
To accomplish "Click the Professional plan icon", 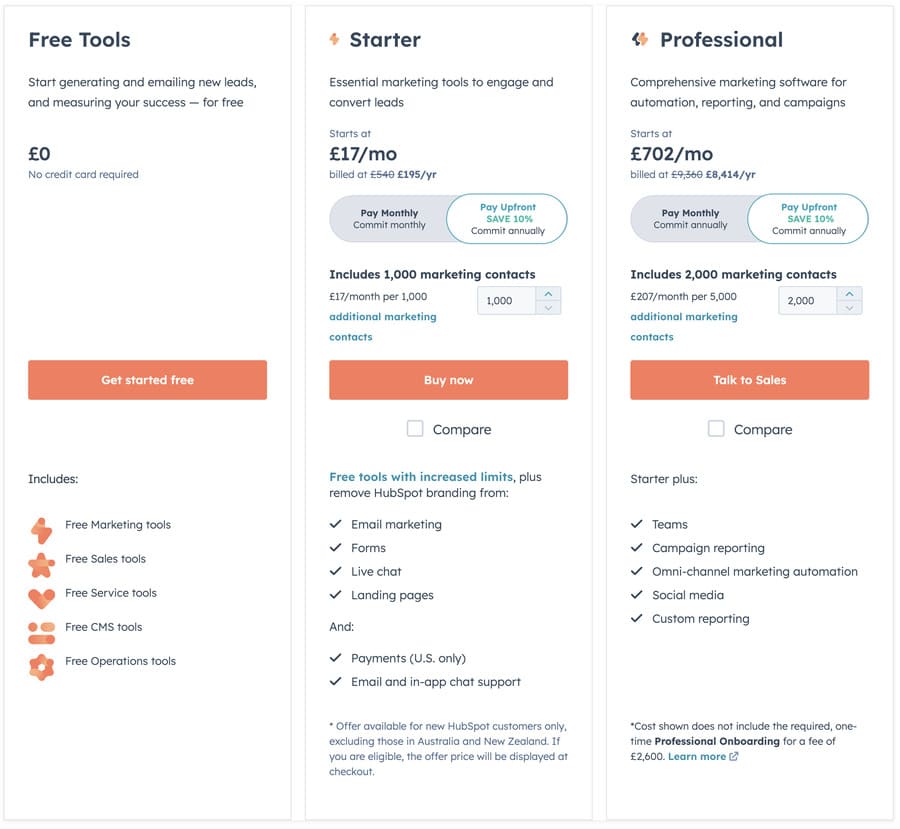I will [x=640, y=40].
